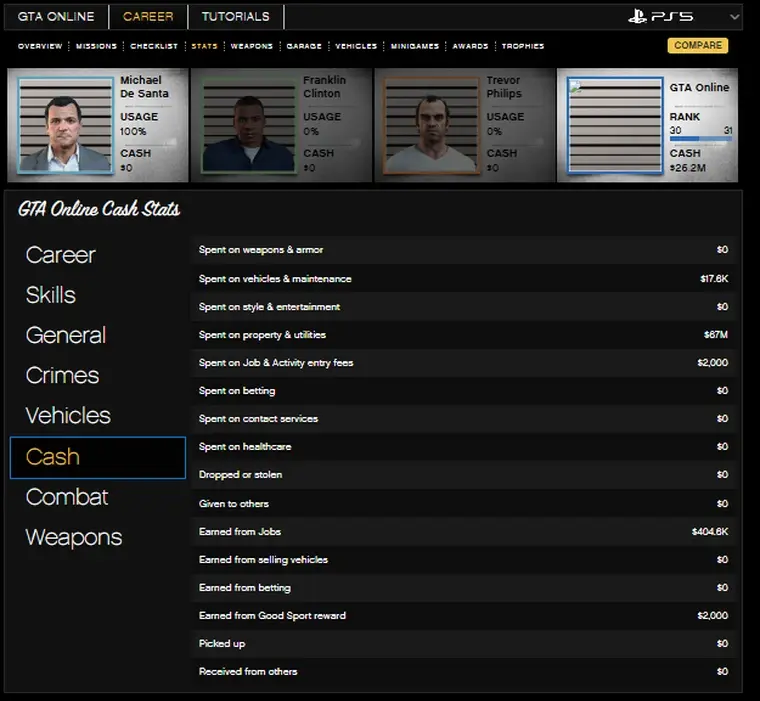Click the Spent on property & utilities row
Image resolution: width=760 pixels, height=701 pixels.
click(x=463, y=335)
